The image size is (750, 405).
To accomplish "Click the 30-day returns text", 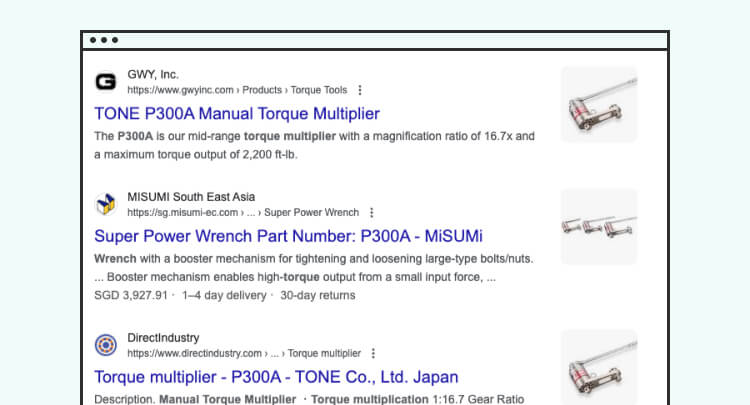I will 318,296.
